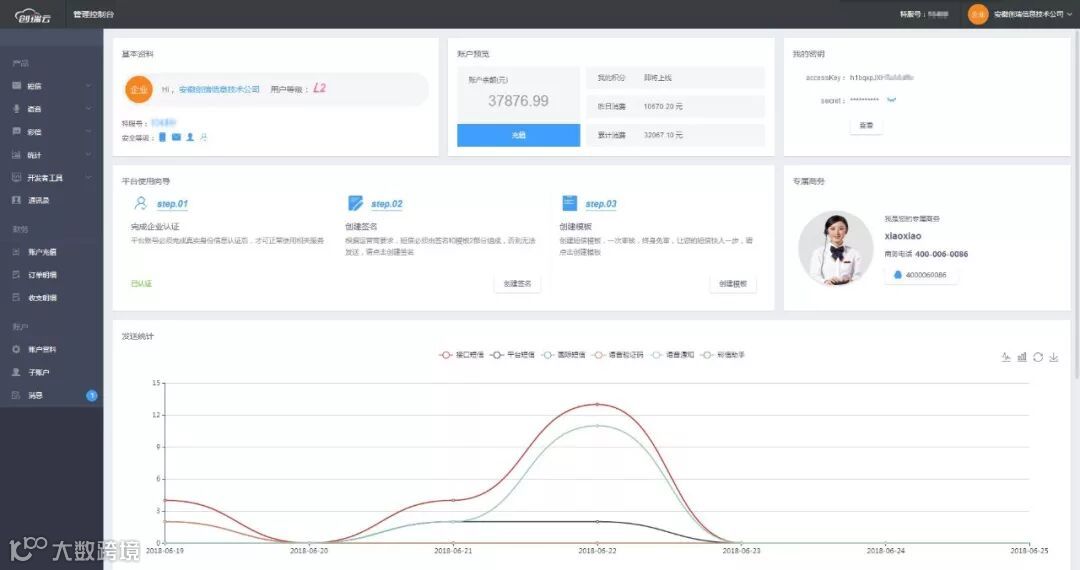Switch chart to bar view icon
The image size is (1080, 570).
click(x=1021, y=357)
